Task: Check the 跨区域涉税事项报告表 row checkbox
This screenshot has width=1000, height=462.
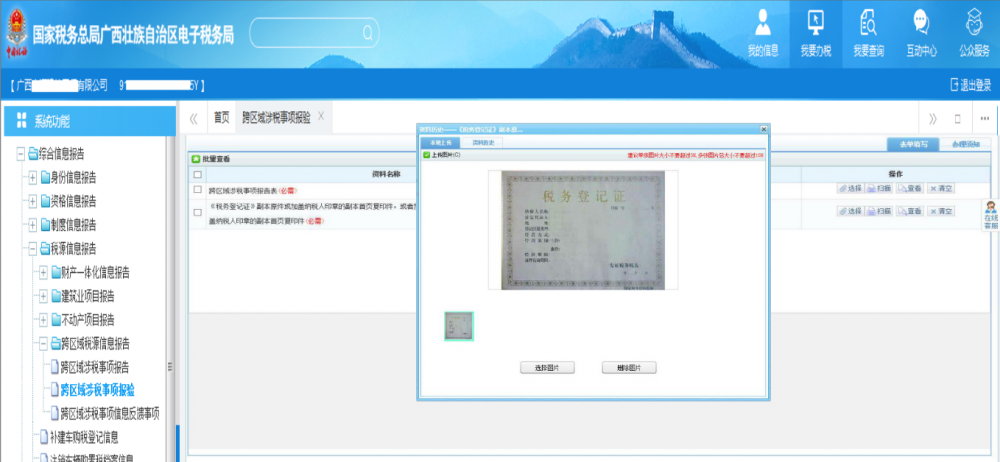Action: 197,189
